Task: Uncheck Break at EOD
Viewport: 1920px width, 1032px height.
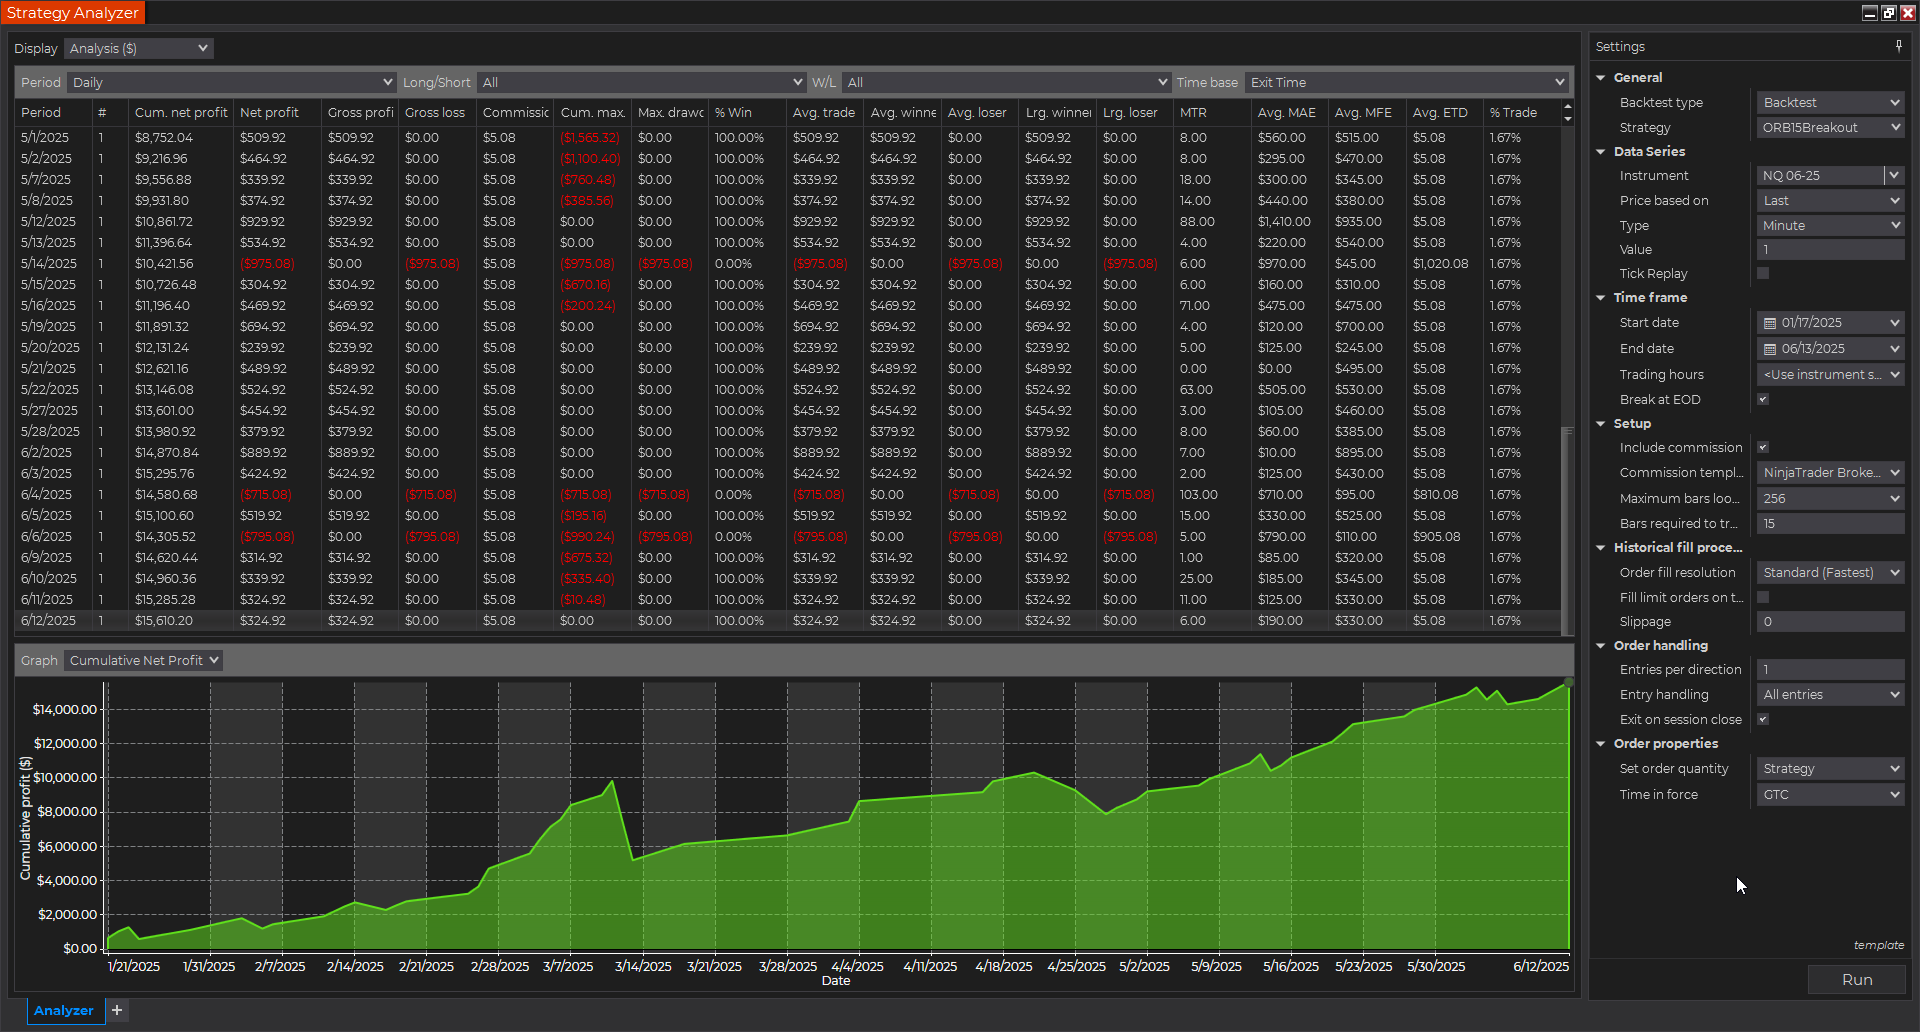Action: (x=1763, y=399)
